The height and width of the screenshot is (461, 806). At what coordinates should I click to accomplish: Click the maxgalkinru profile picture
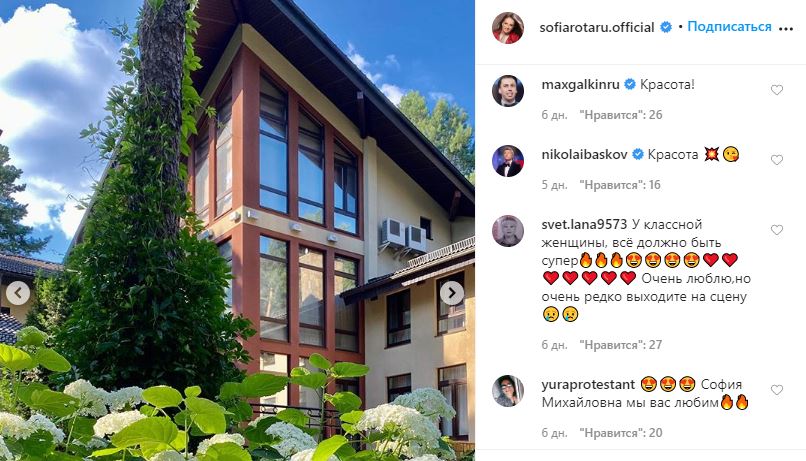click(508, 91)
